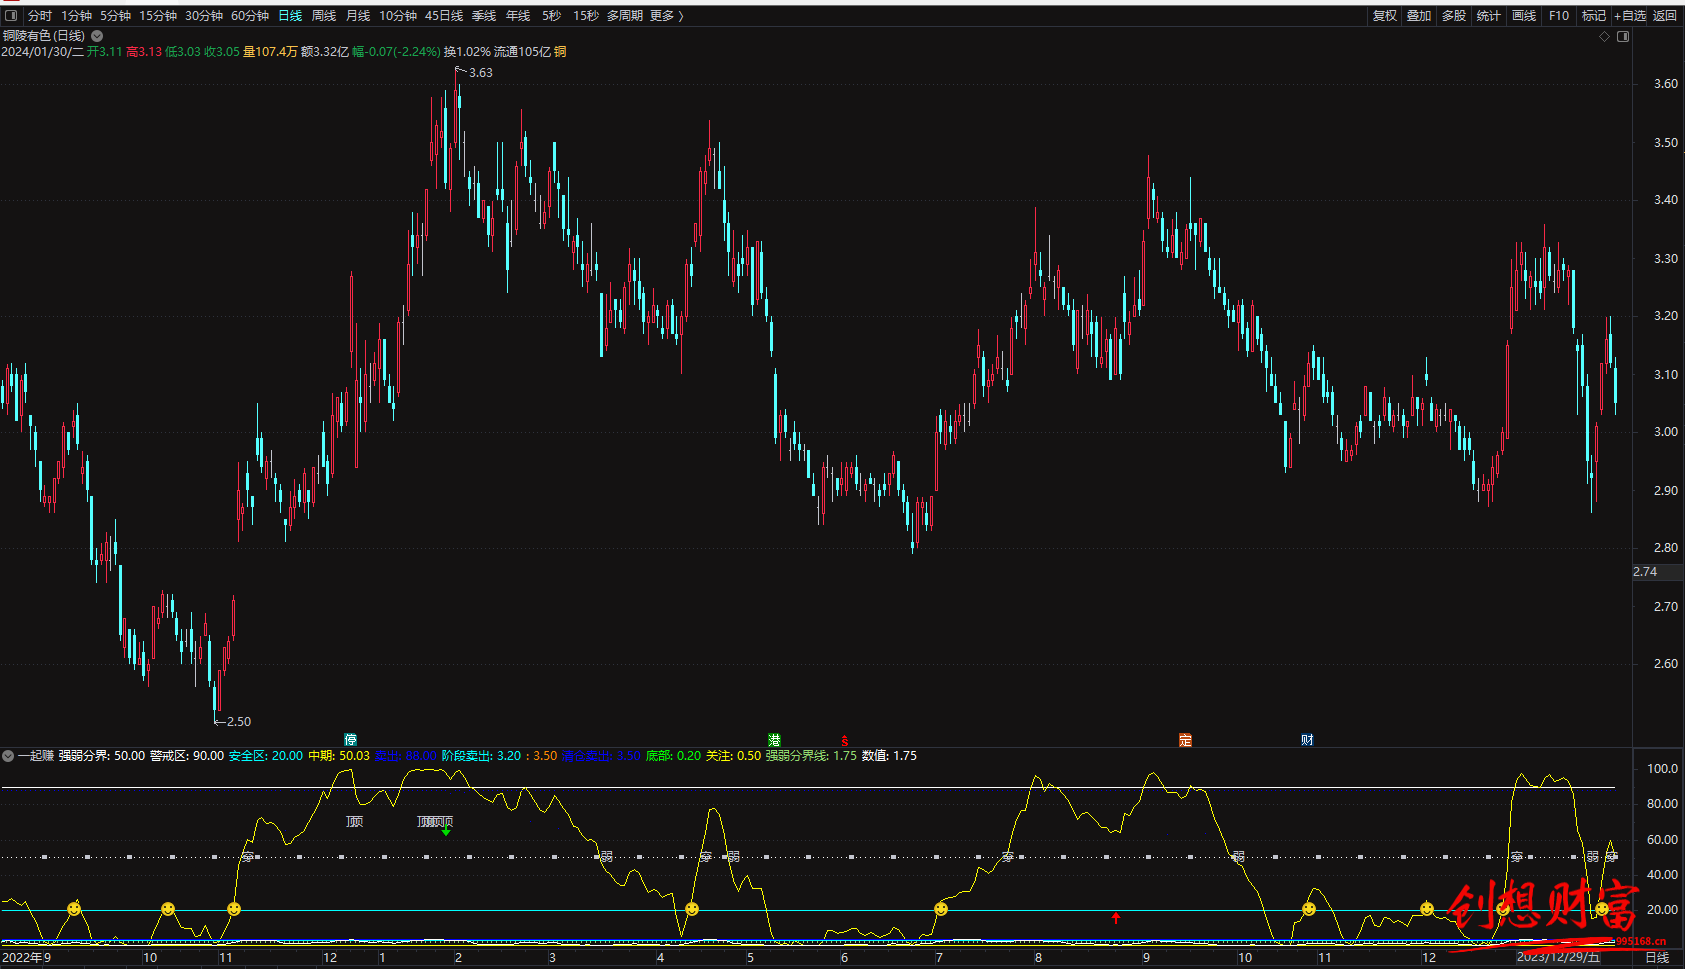
Task: Switch to the 60分钟 period
Action: [250, 16]
